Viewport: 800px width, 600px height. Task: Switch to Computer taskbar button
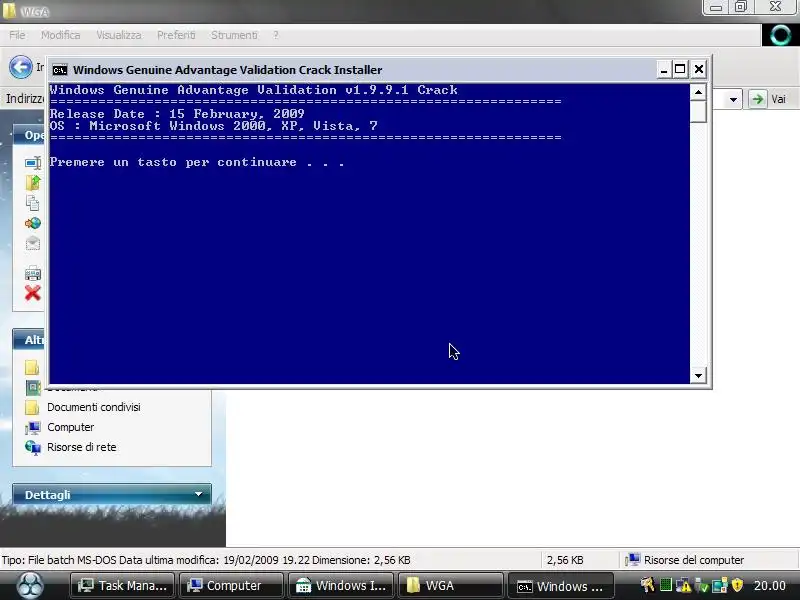[x=231, y=585]
